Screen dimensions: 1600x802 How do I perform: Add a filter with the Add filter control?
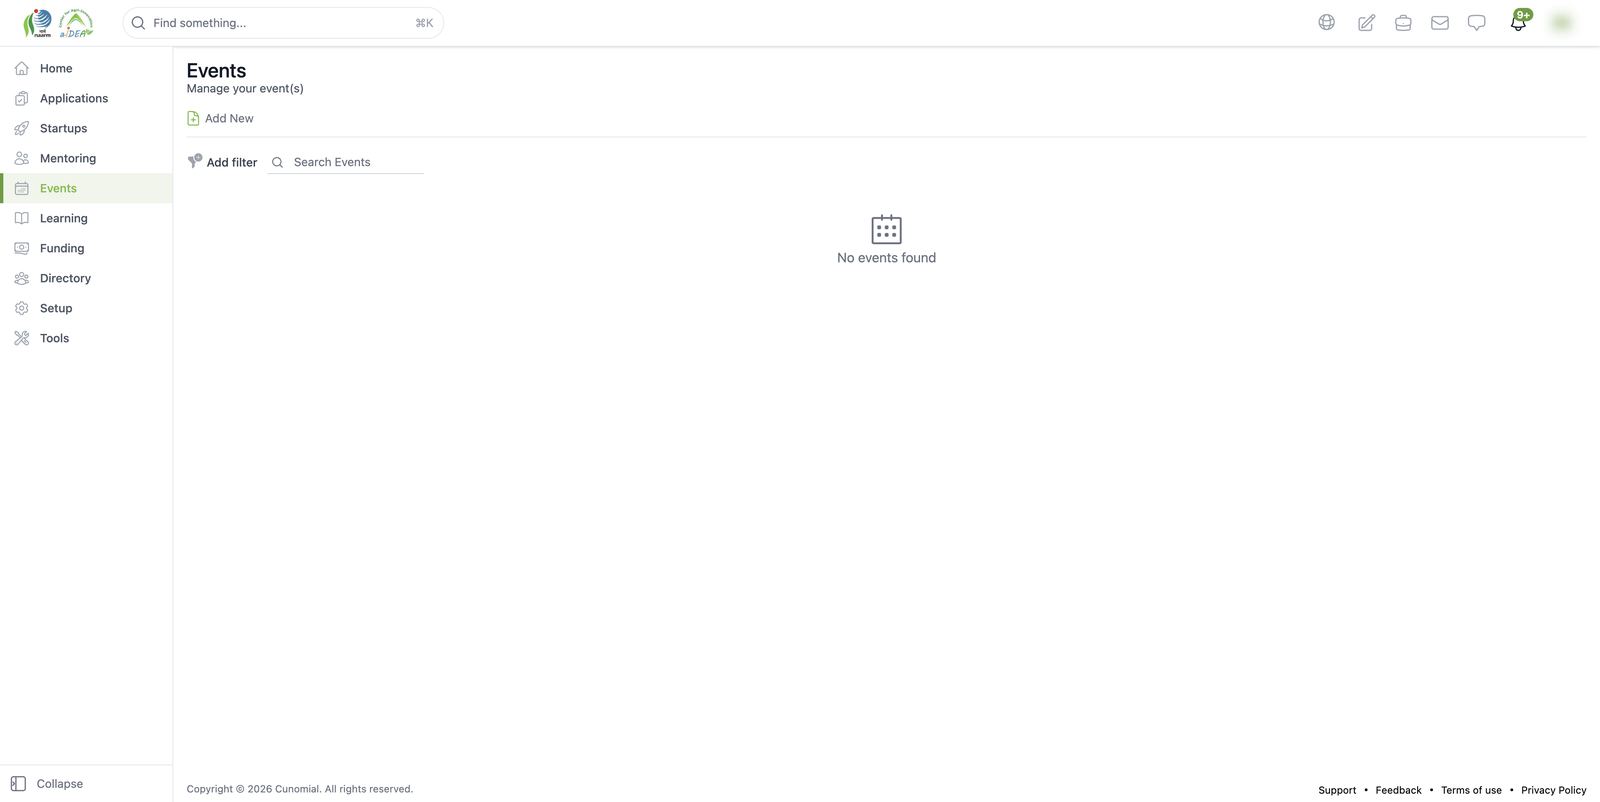[x=222, y=161]
